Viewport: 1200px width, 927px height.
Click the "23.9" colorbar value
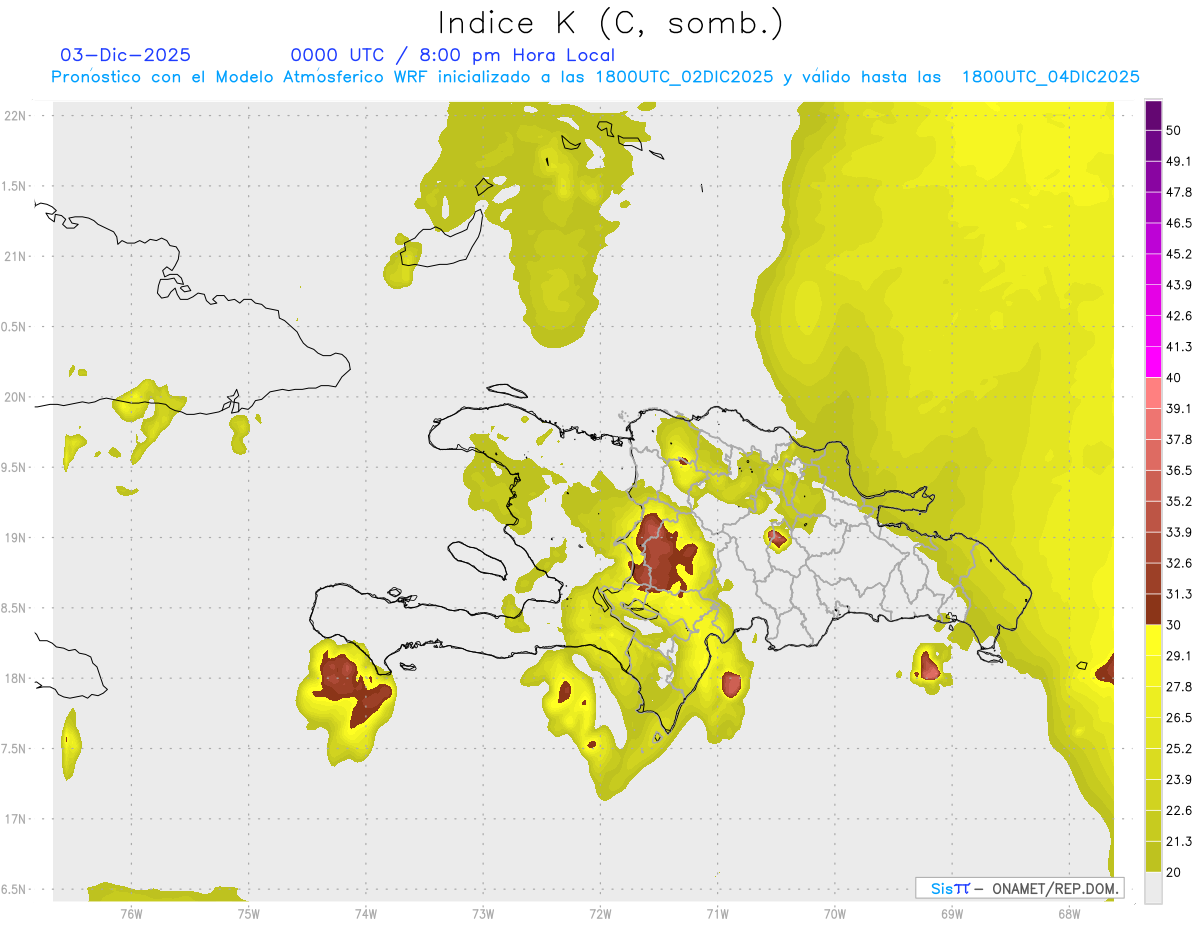coord(1179,780)
